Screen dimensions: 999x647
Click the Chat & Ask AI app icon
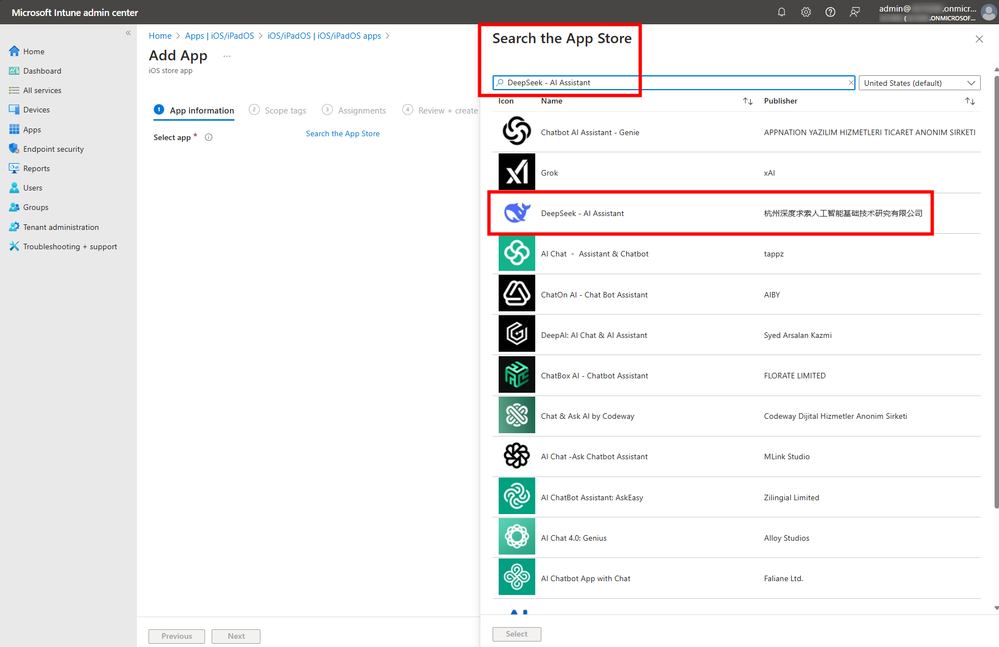(517, 416)
